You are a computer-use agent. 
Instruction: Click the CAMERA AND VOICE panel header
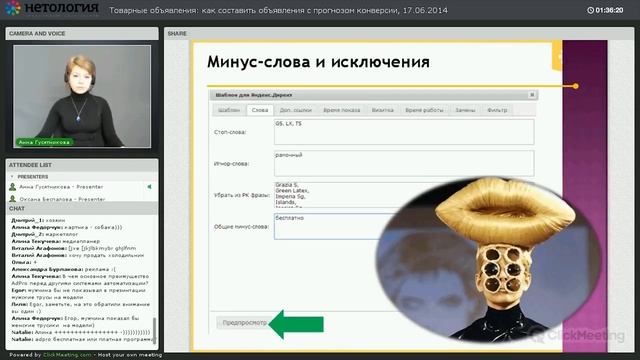(82, 33)
